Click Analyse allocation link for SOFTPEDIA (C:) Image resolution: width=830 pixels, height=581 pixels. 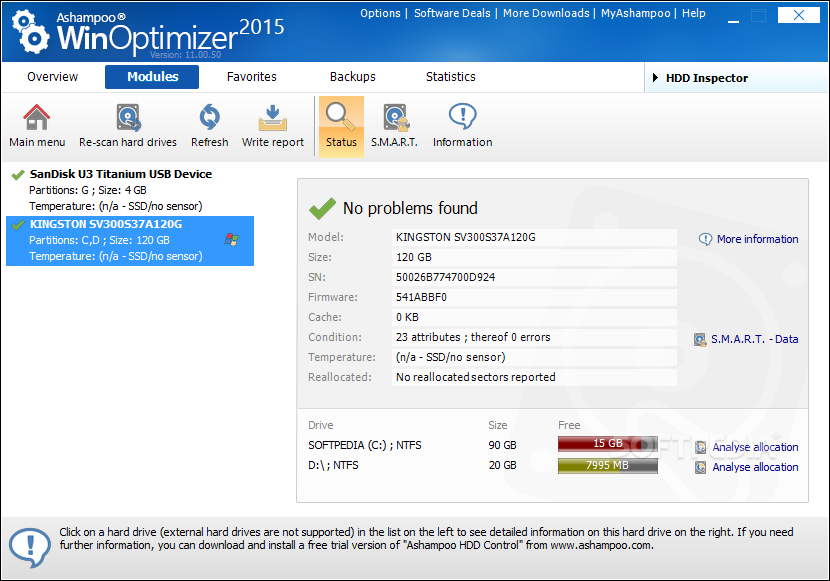755,447
